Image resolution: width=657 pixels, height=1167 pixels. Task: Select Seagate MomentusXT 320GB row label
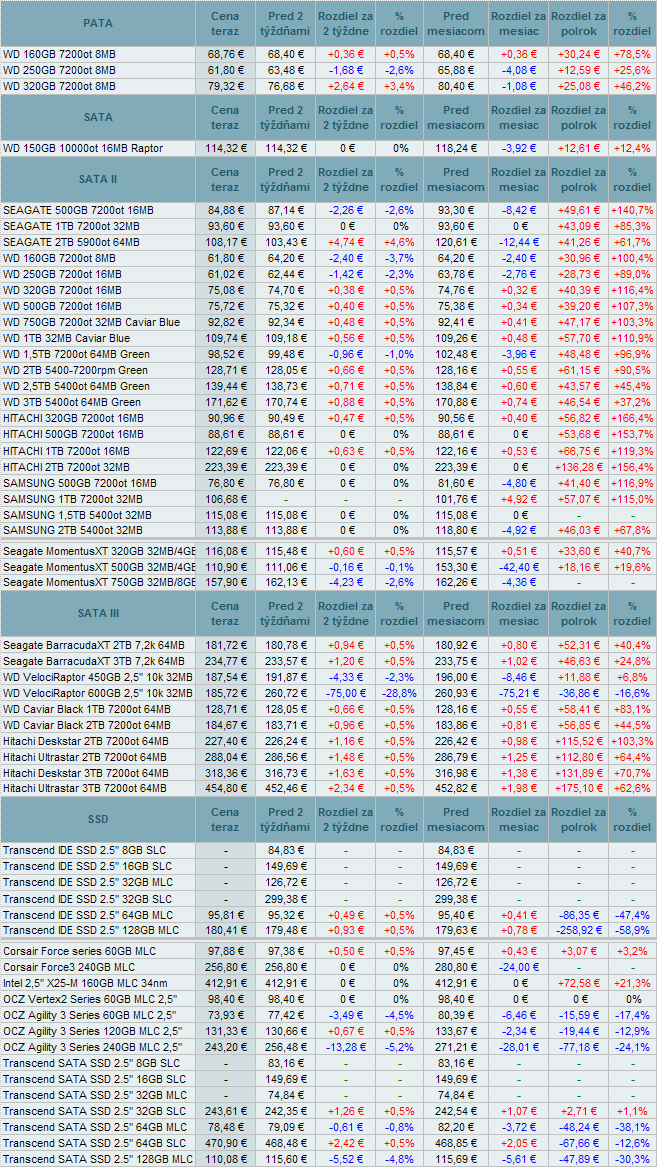click(99, 551)
